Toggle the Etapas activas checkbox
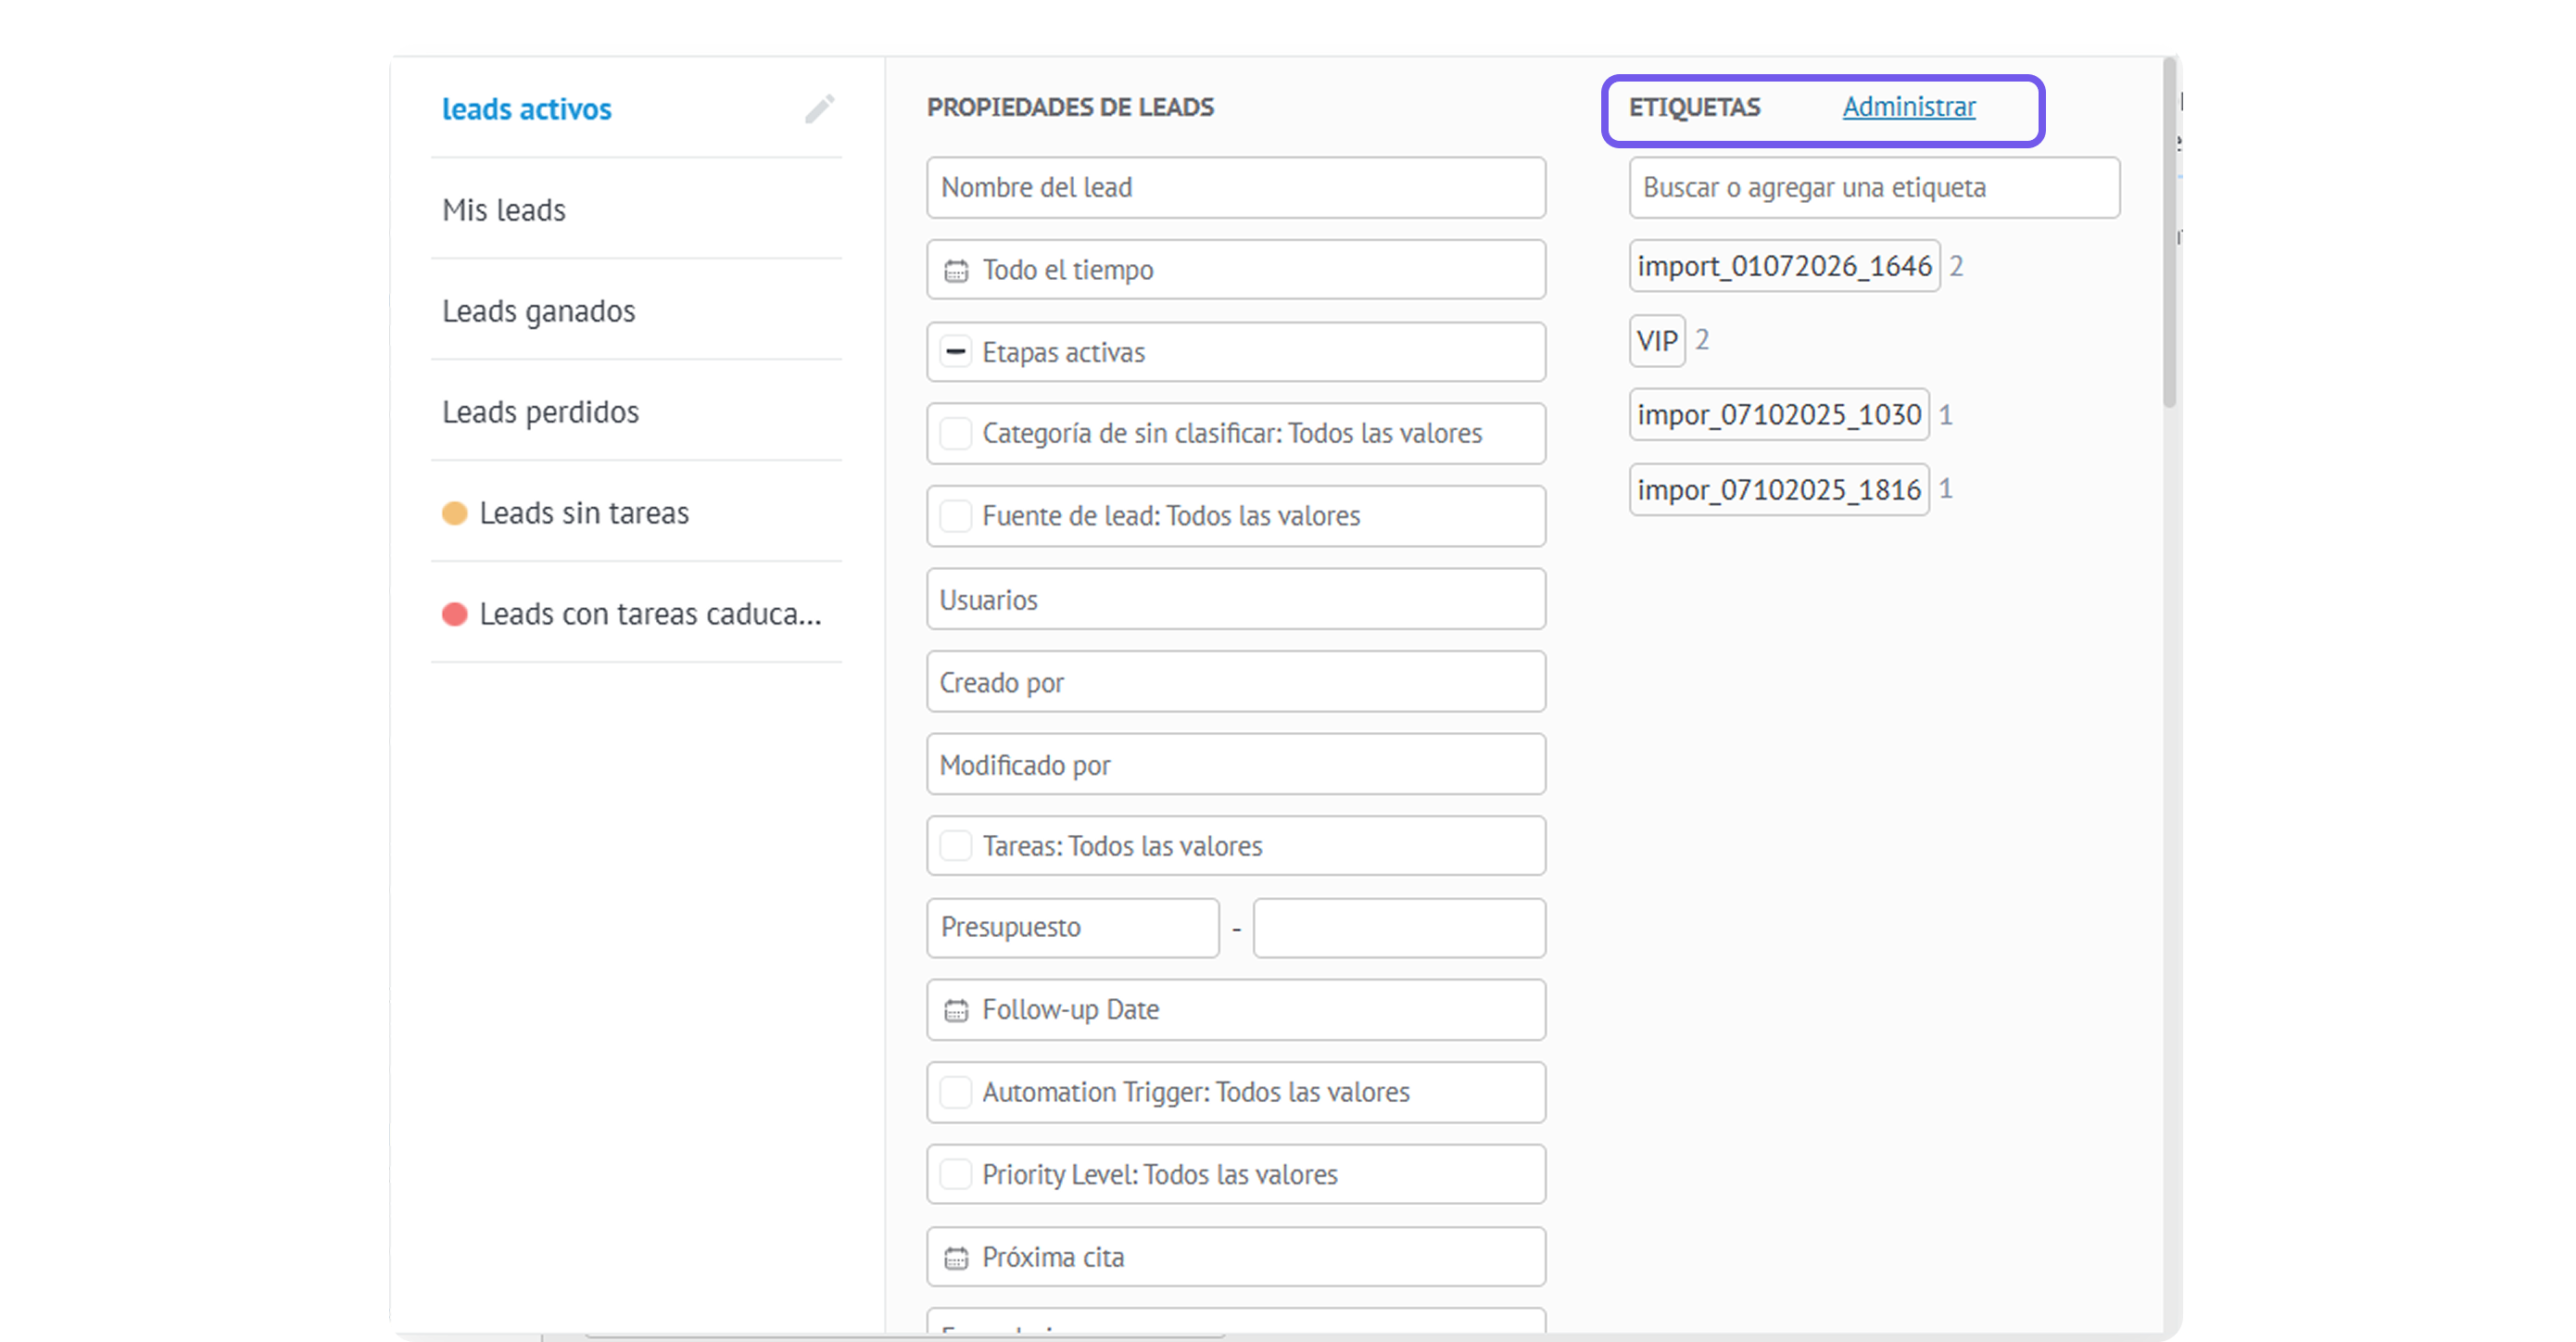 [x=956, y=352]
